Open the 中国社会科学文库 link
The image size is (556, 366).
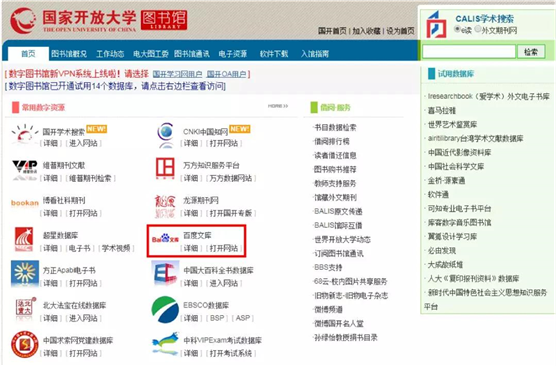tap(456, 166)
